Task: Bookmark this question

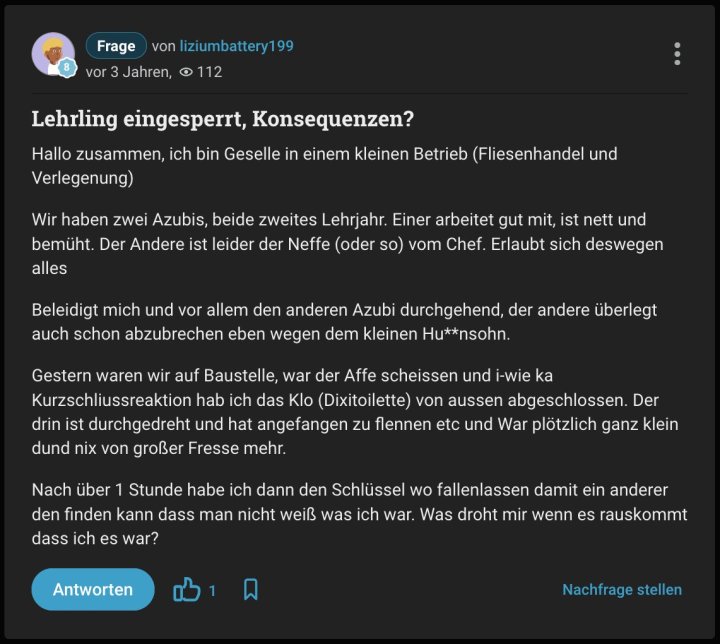Action: [x=251, y=590]
